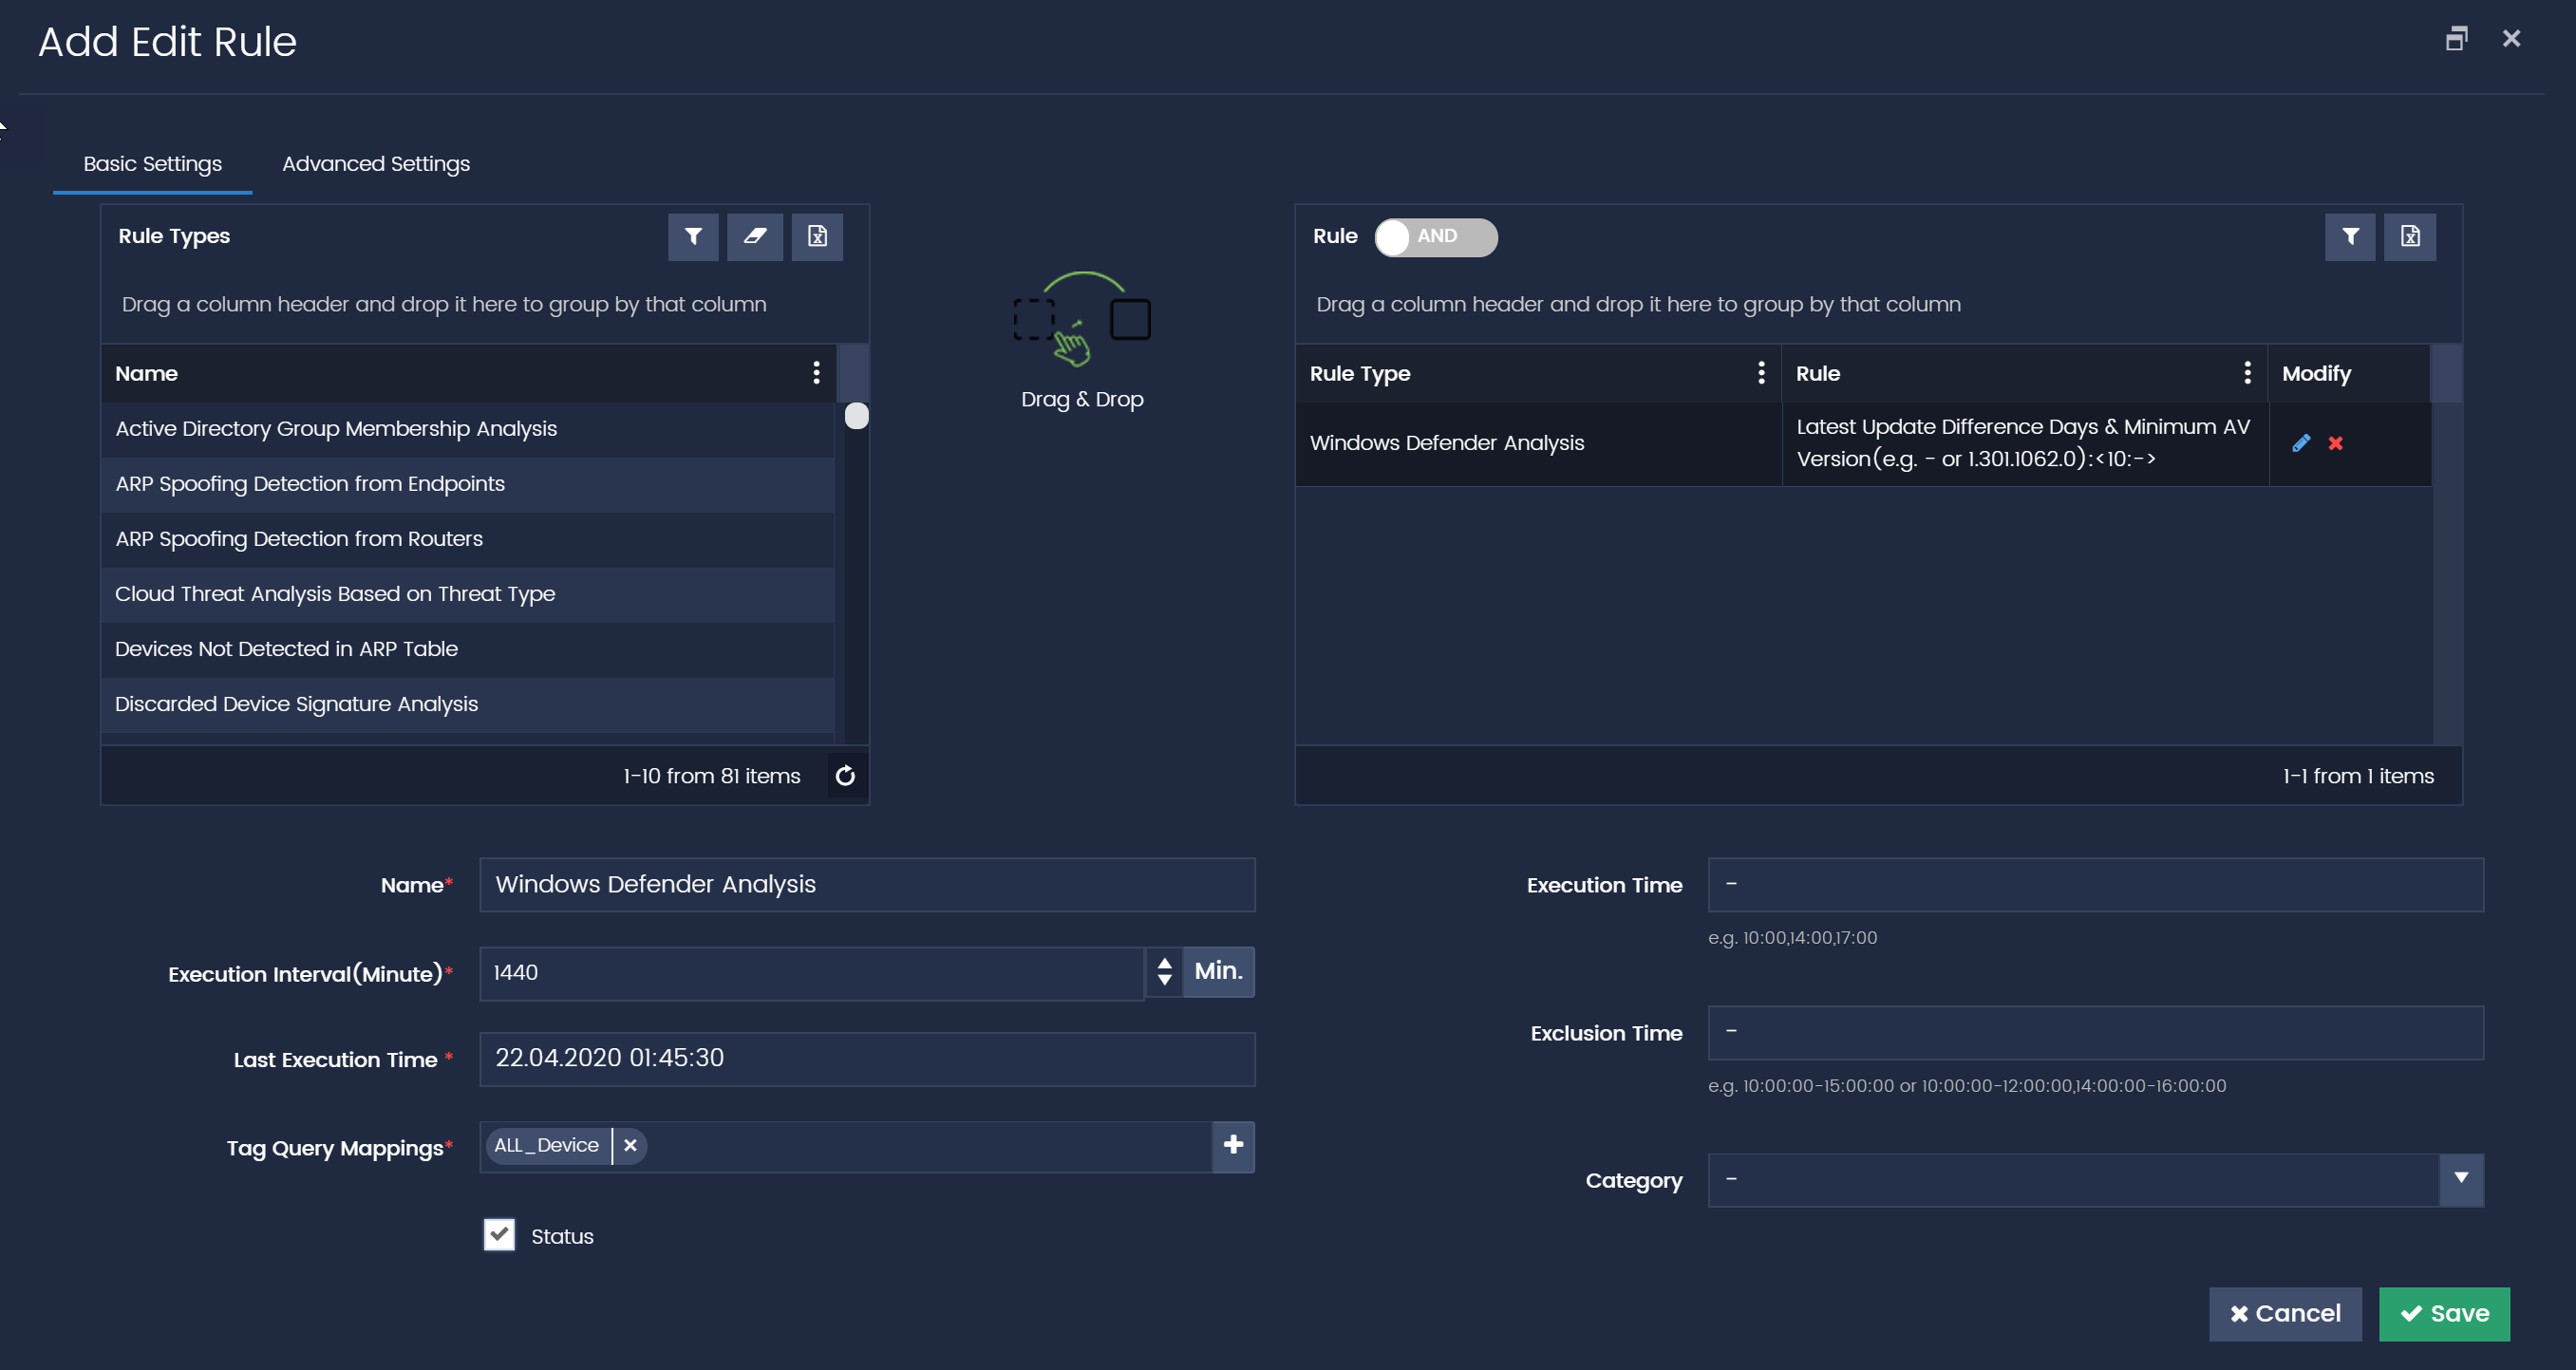This screenshot has width=2576, height=1370.
Task: Select Discarded Device Signature Analysis row
Action: [x=467, y=704]
